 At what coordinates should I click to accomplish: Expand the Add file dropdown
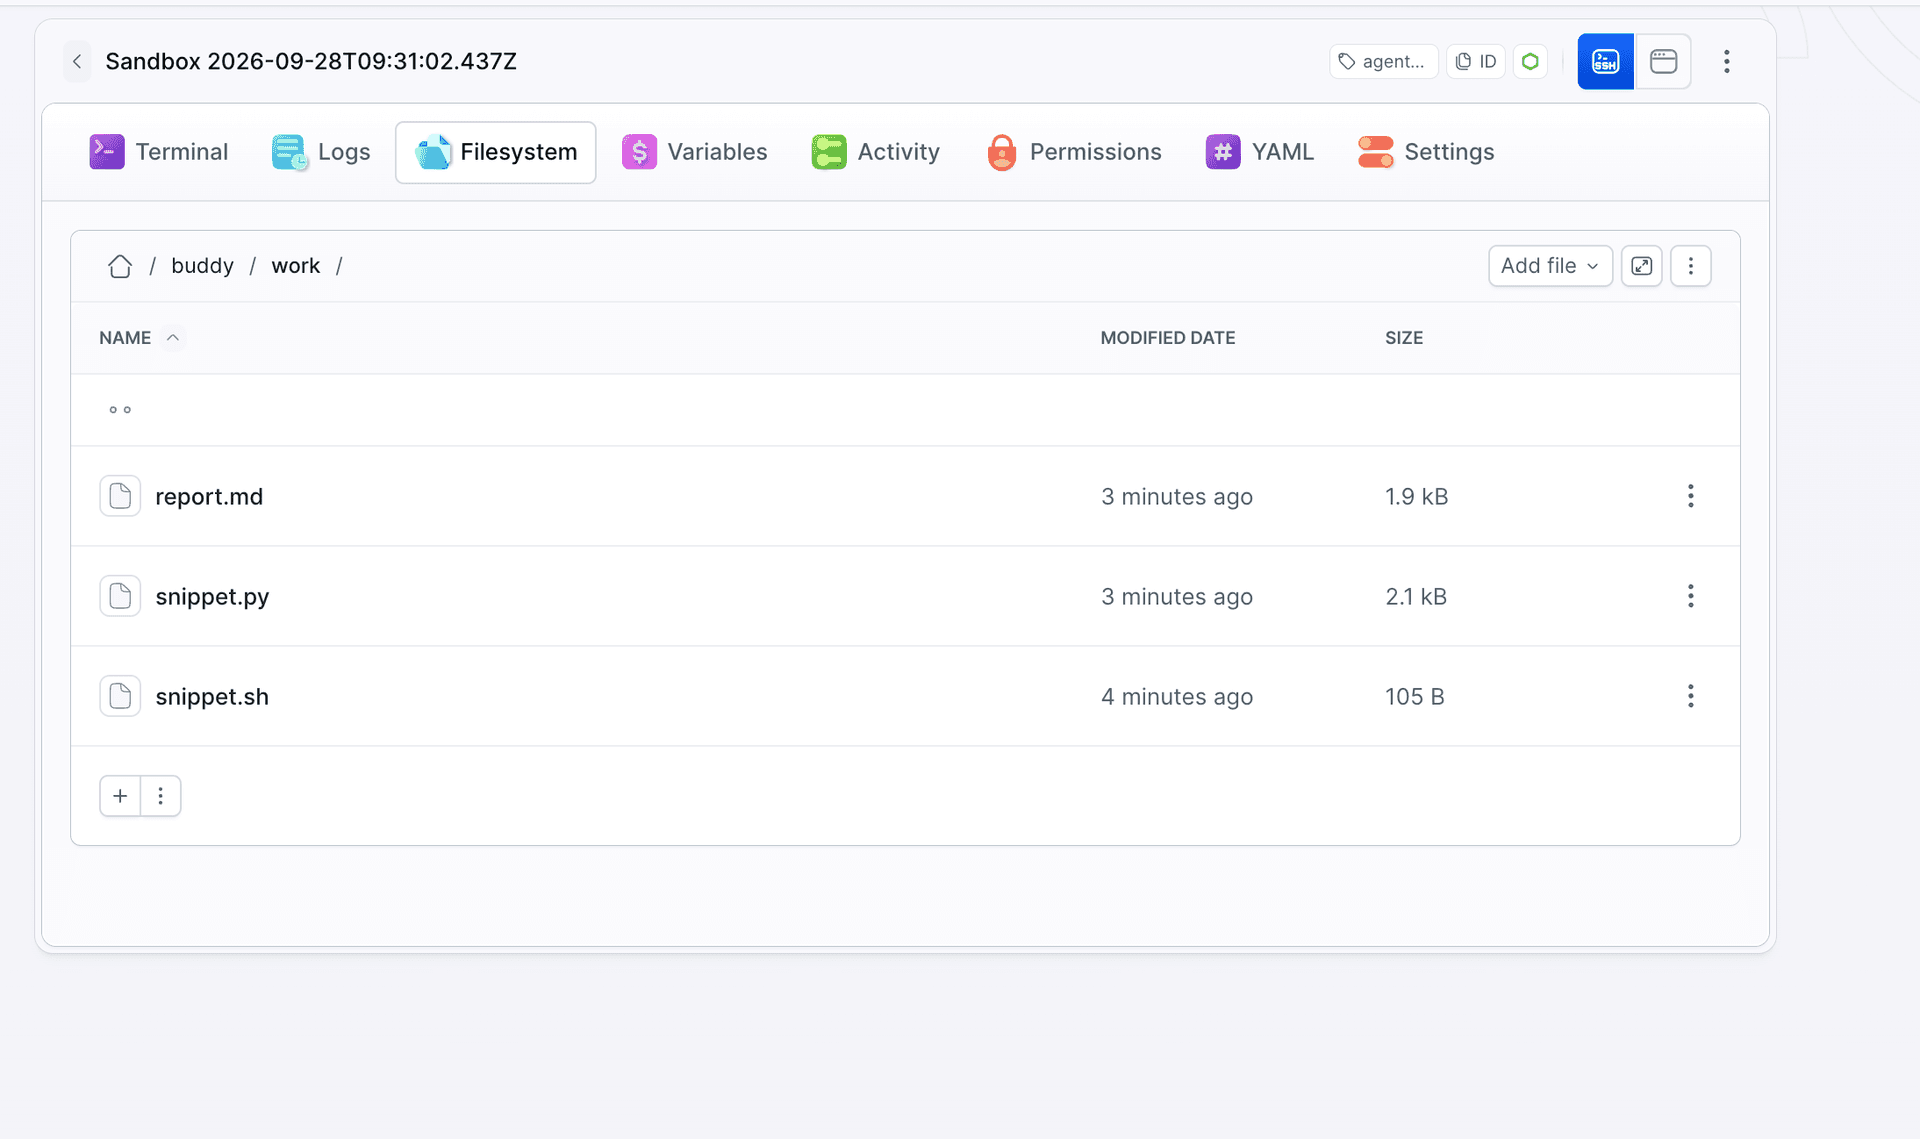click(x=1550, y=266)
